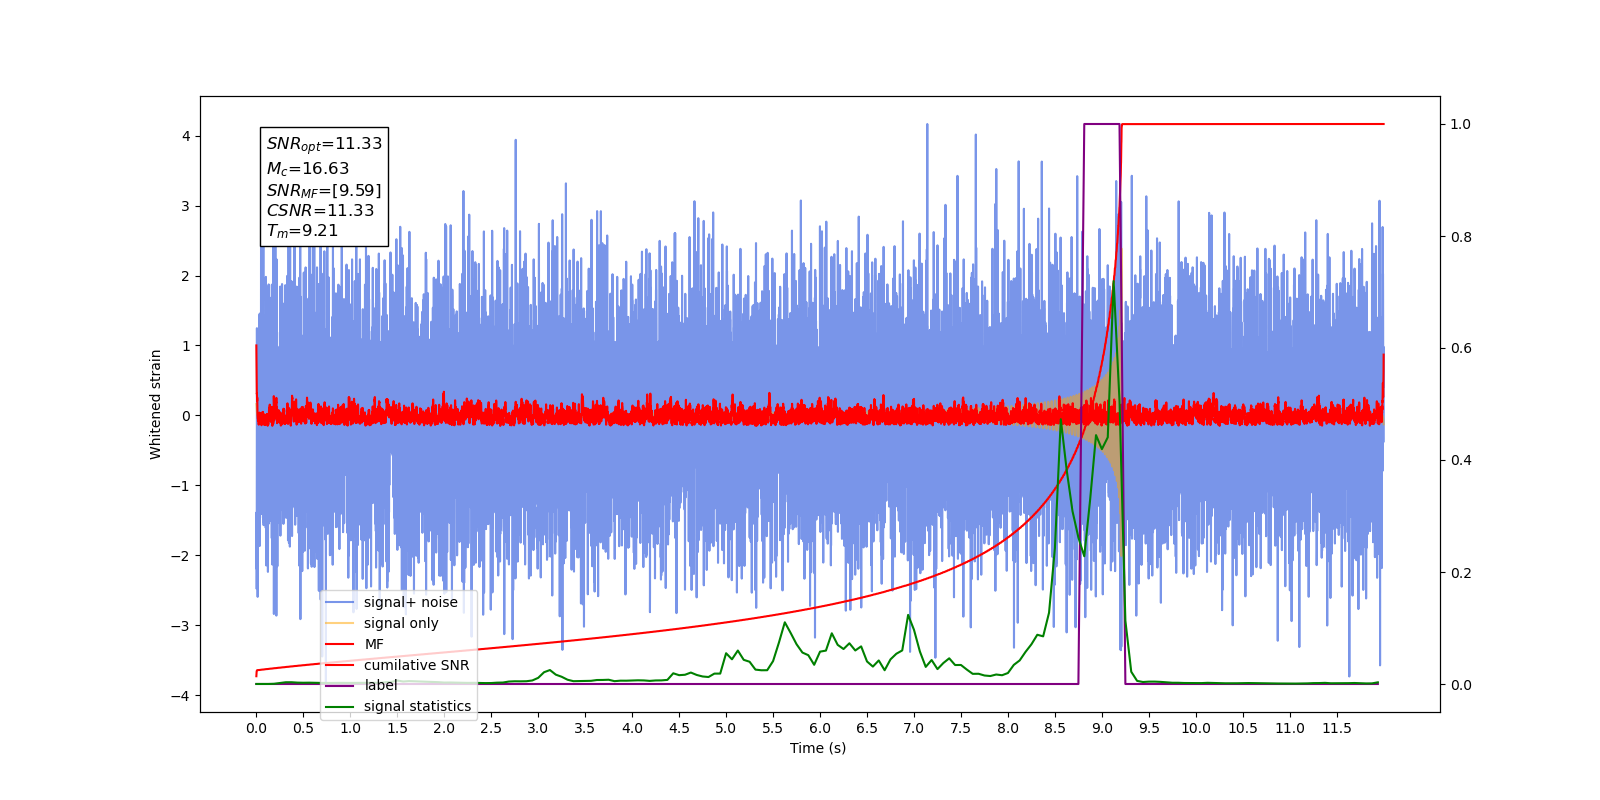Click the 11.0 tick on the time axis
This screenshot has width=1600, height=800.
pos(1290,728)
